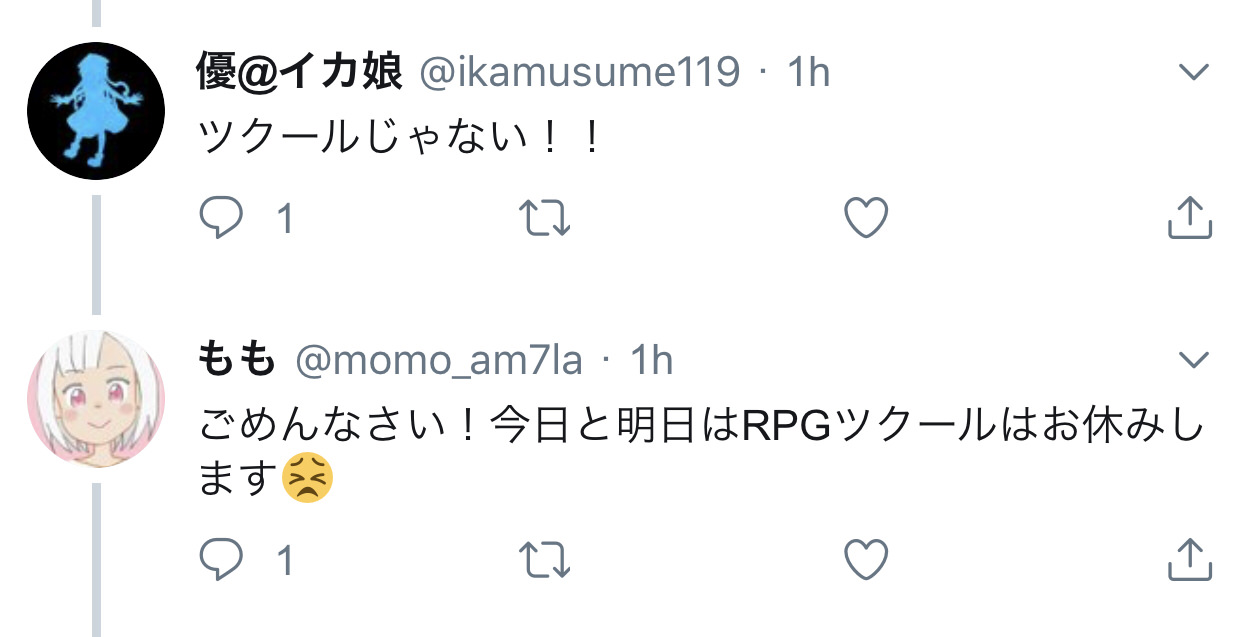Open the 1h timestamp on ikamusume119's tweet

[808, 72]
